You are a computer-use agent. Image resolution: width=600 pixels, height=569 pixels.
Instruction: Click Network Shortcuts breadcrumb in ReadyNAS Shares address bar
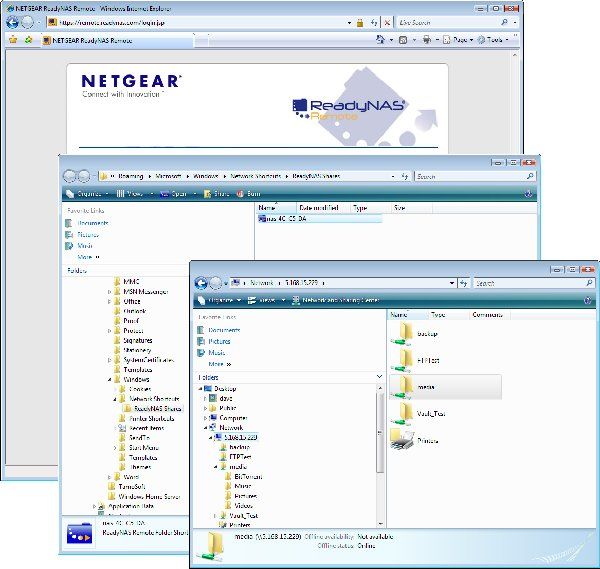click(256, 176)
